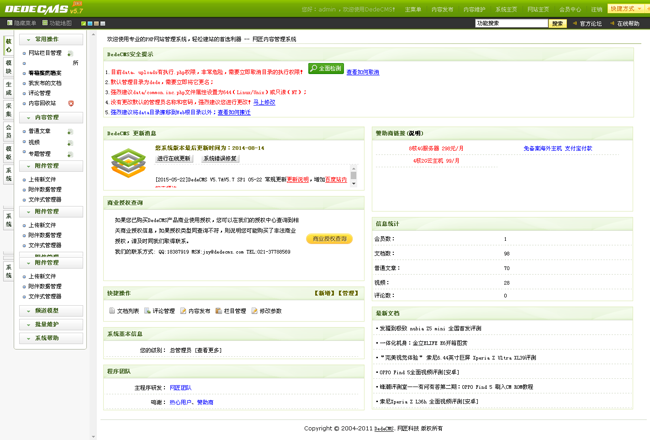Image resolution: width=650 pixels, height=440 pixels.
Task: Open 内容发布 in the top navigation
Action: click(x=442, y=9)
